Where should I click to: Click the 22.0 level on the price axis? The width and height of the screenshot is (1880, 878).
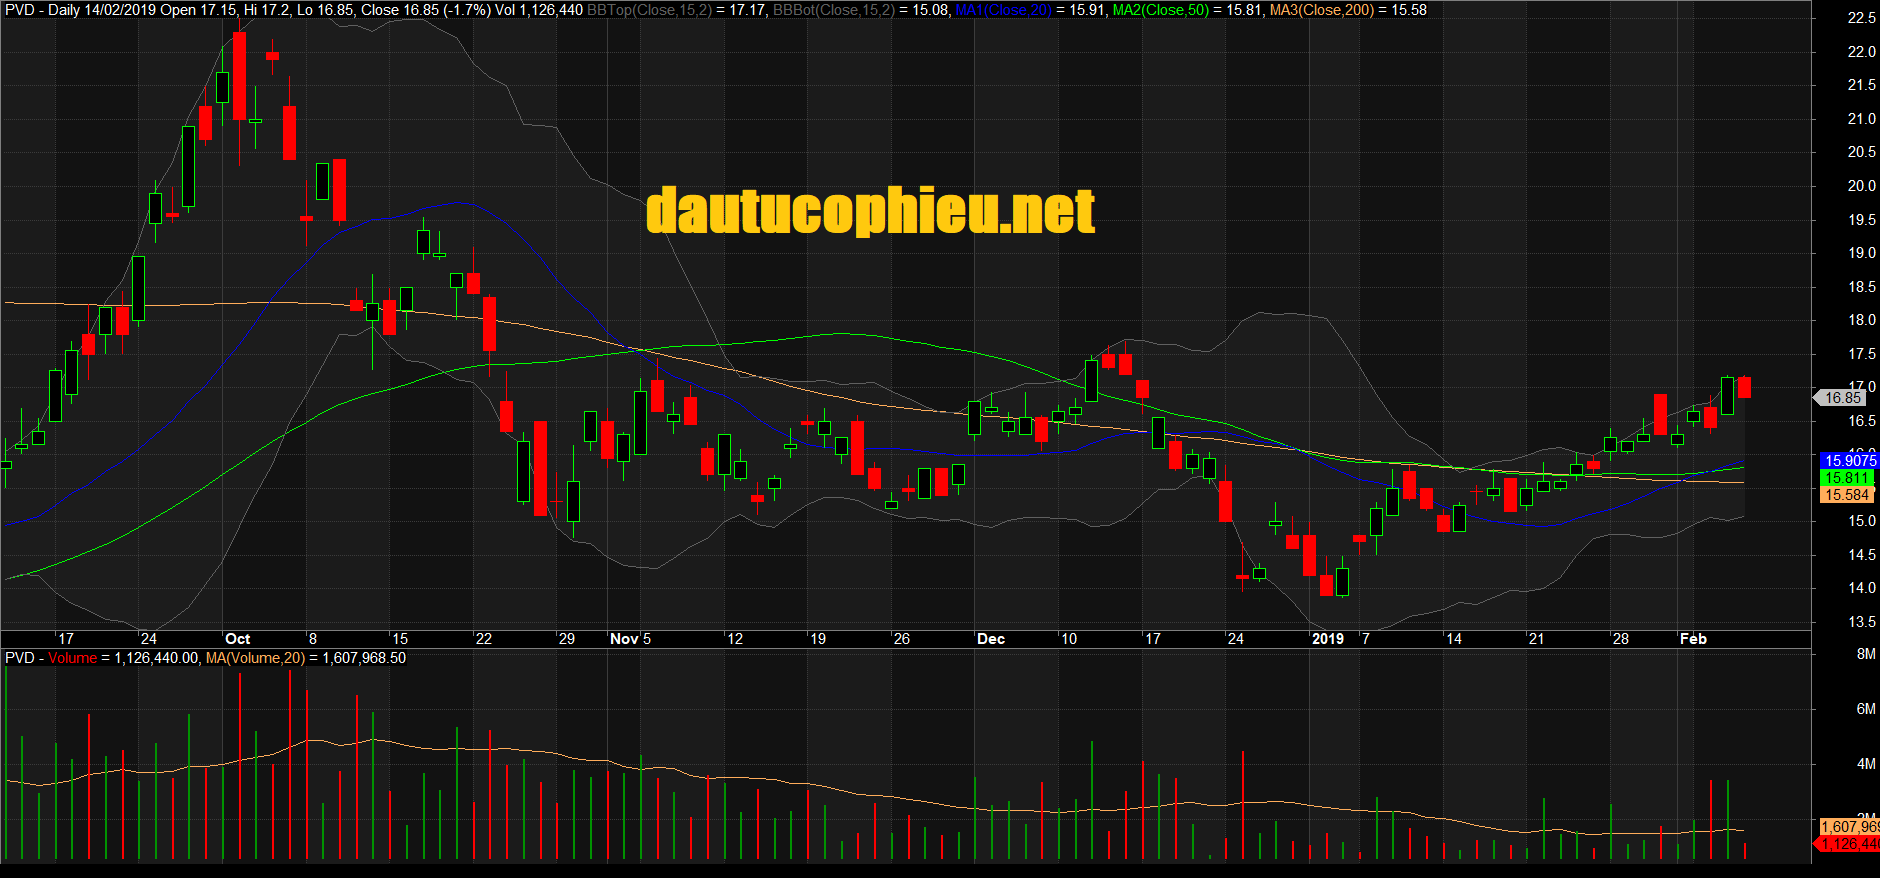[x=1861, y=52]
